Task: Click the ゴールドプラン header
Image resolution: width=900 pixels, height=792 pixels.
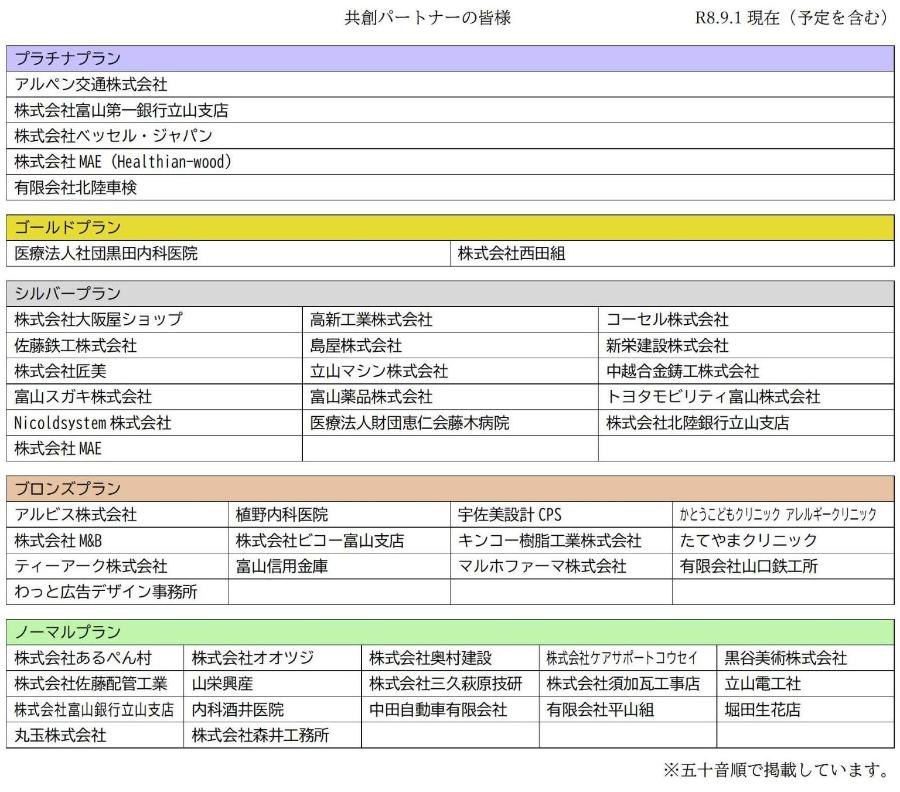Action: pyautogui.click(x=450, y=228)
